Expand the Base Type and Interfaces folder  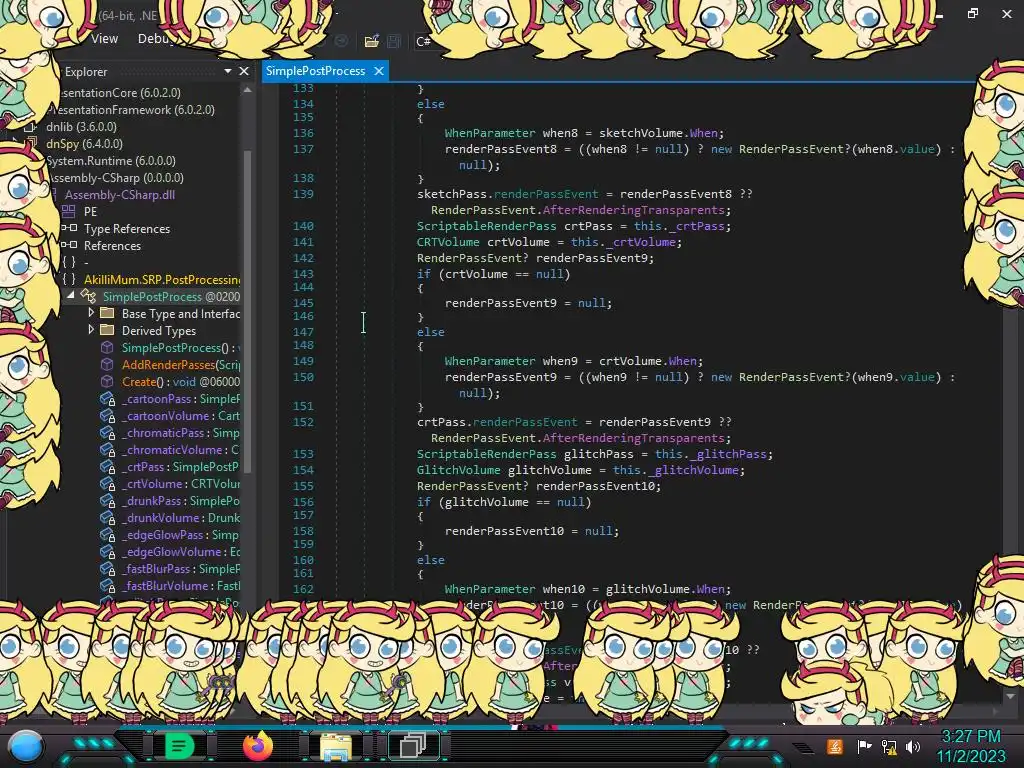coord(91,313)
